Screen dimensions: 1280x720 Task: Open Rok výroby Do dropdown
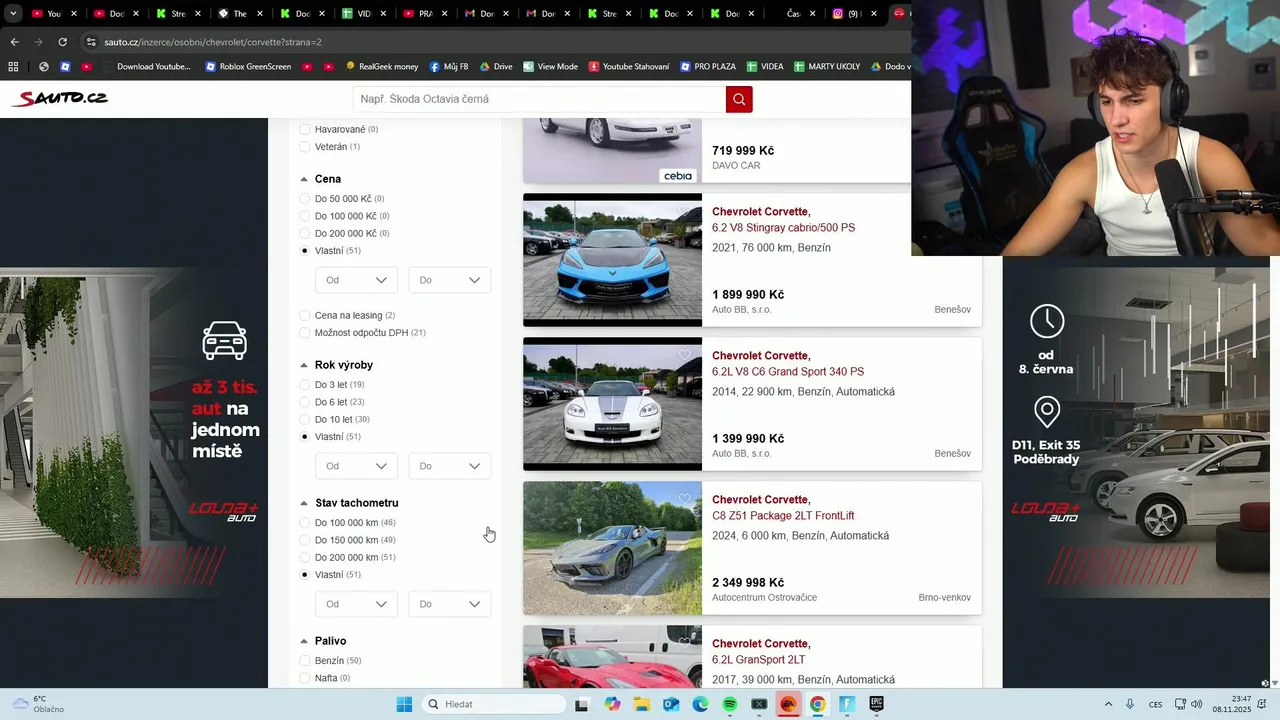click(x=450, y=466)
